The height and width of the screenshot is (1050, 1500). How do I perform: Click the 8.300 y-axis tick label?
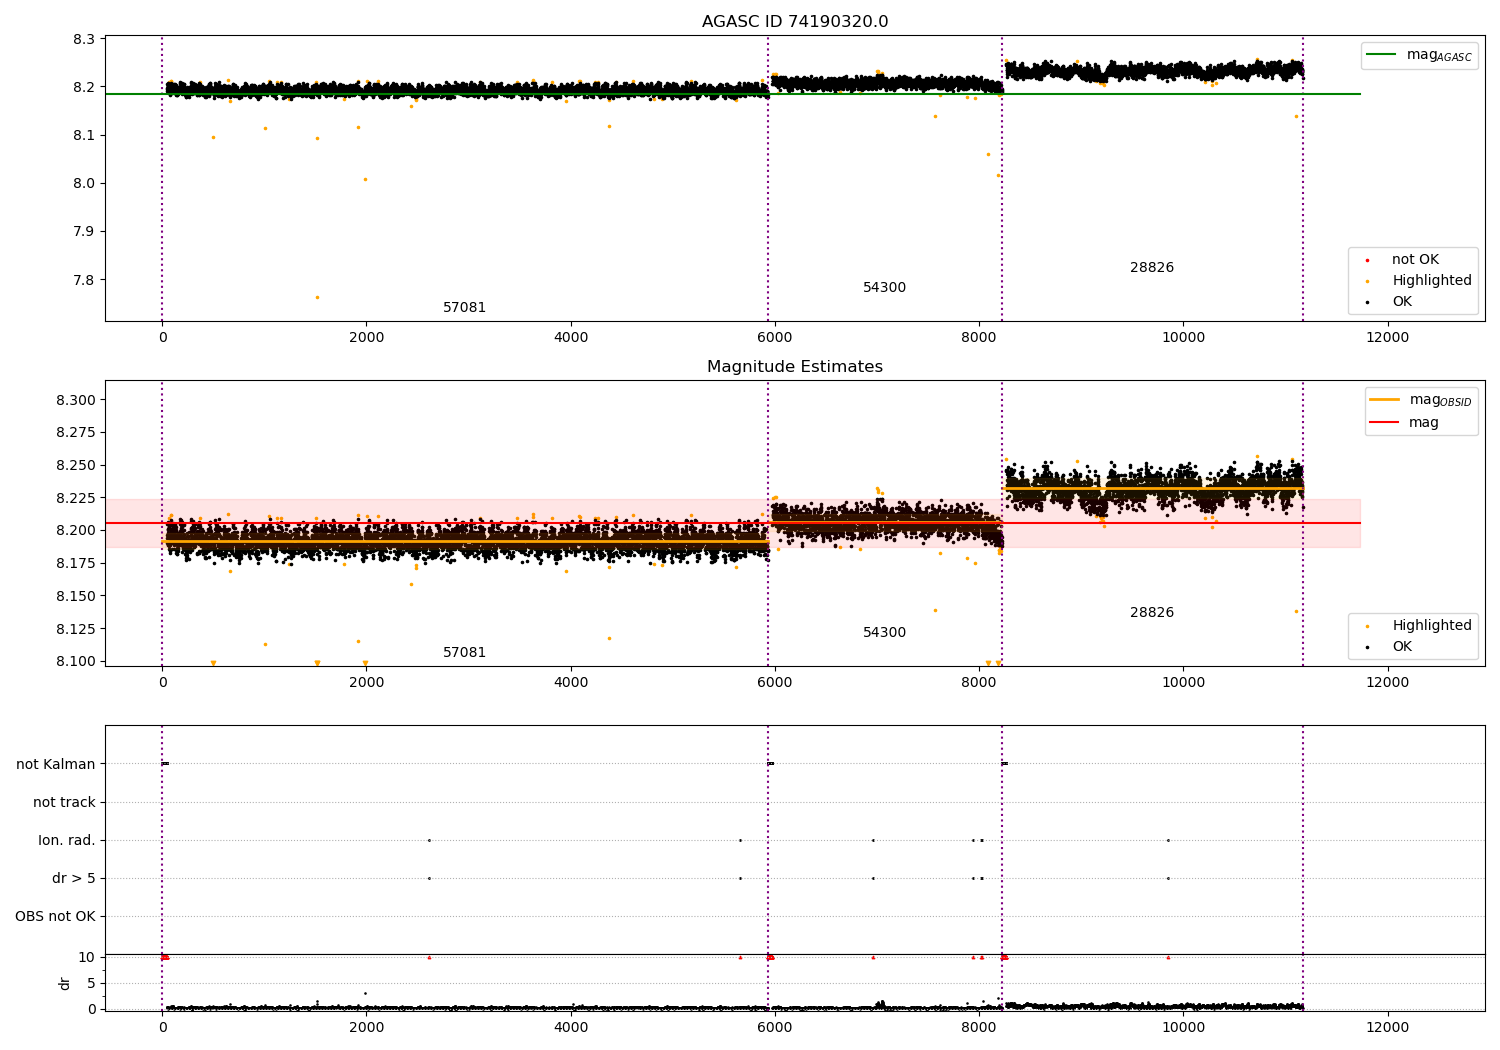click(77, 400)
